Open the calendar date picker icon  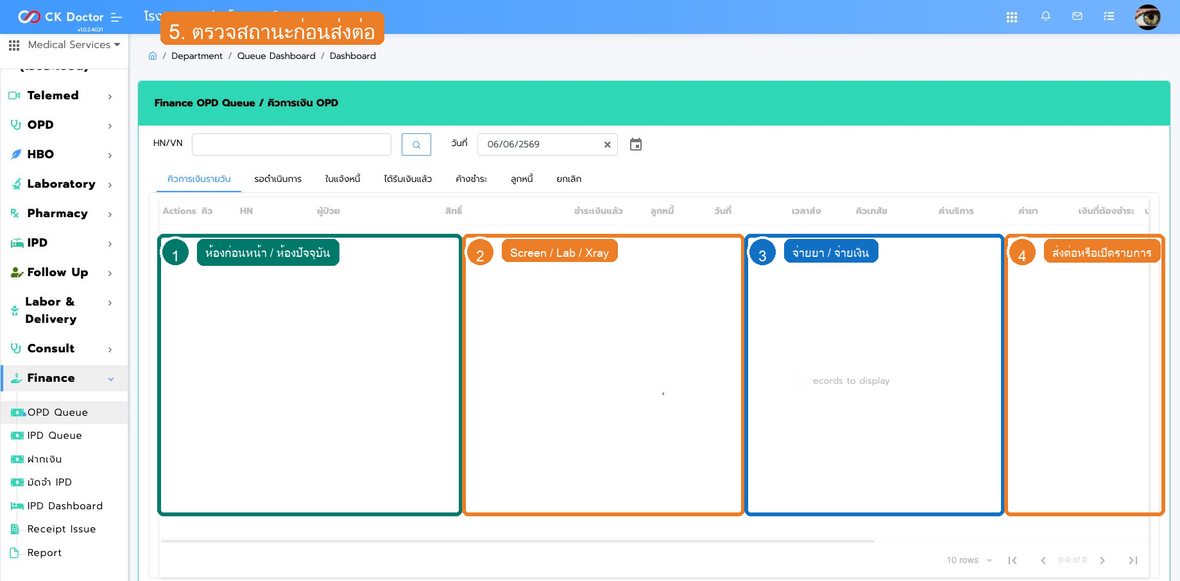tap(636, 144)
